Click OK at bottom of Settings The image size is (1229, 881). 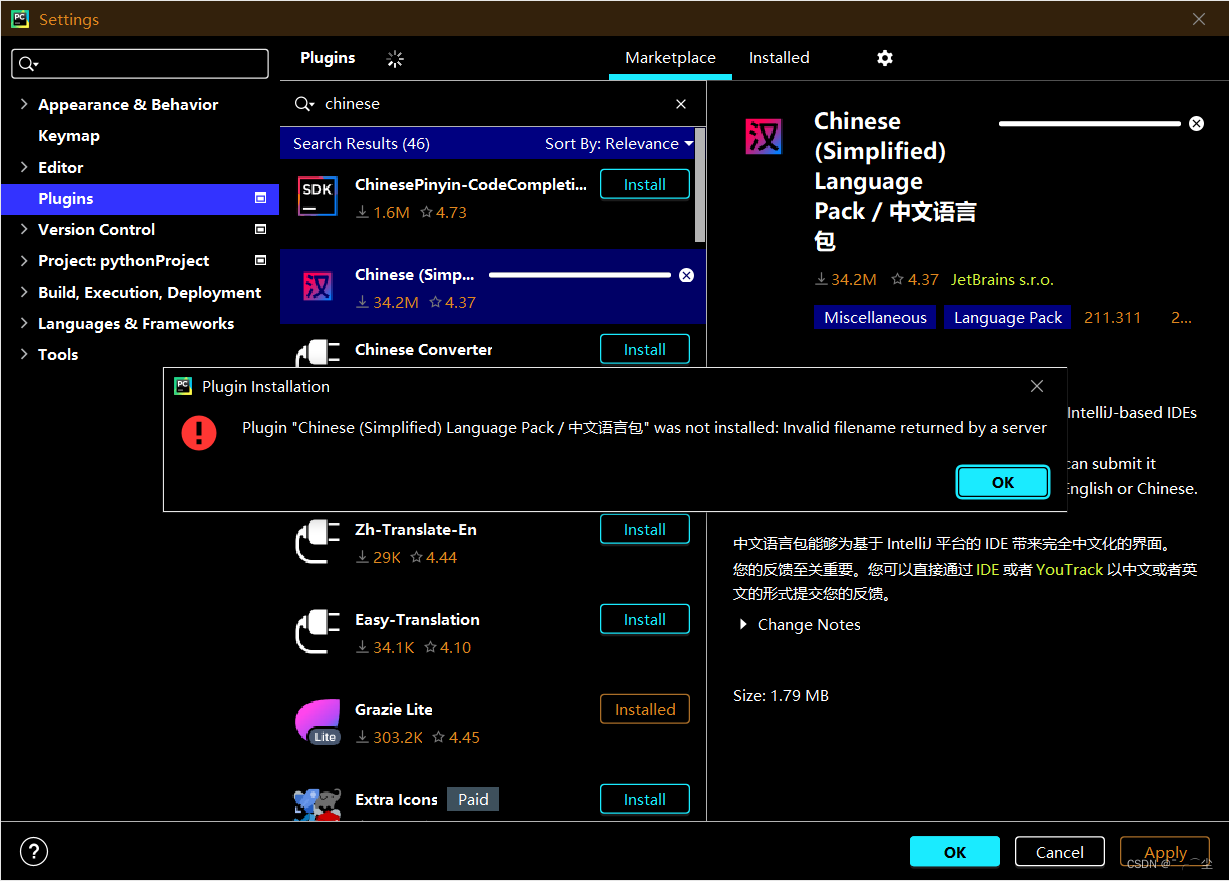[x=955, y=852]
